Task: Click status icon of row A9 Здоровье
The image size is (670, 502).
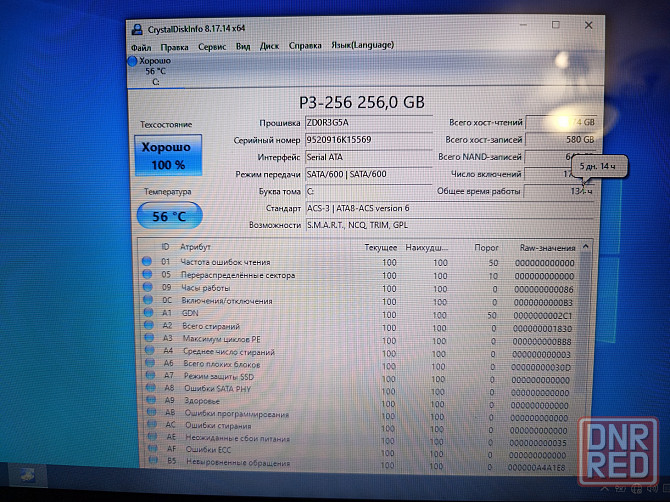Action: point(151,400)
